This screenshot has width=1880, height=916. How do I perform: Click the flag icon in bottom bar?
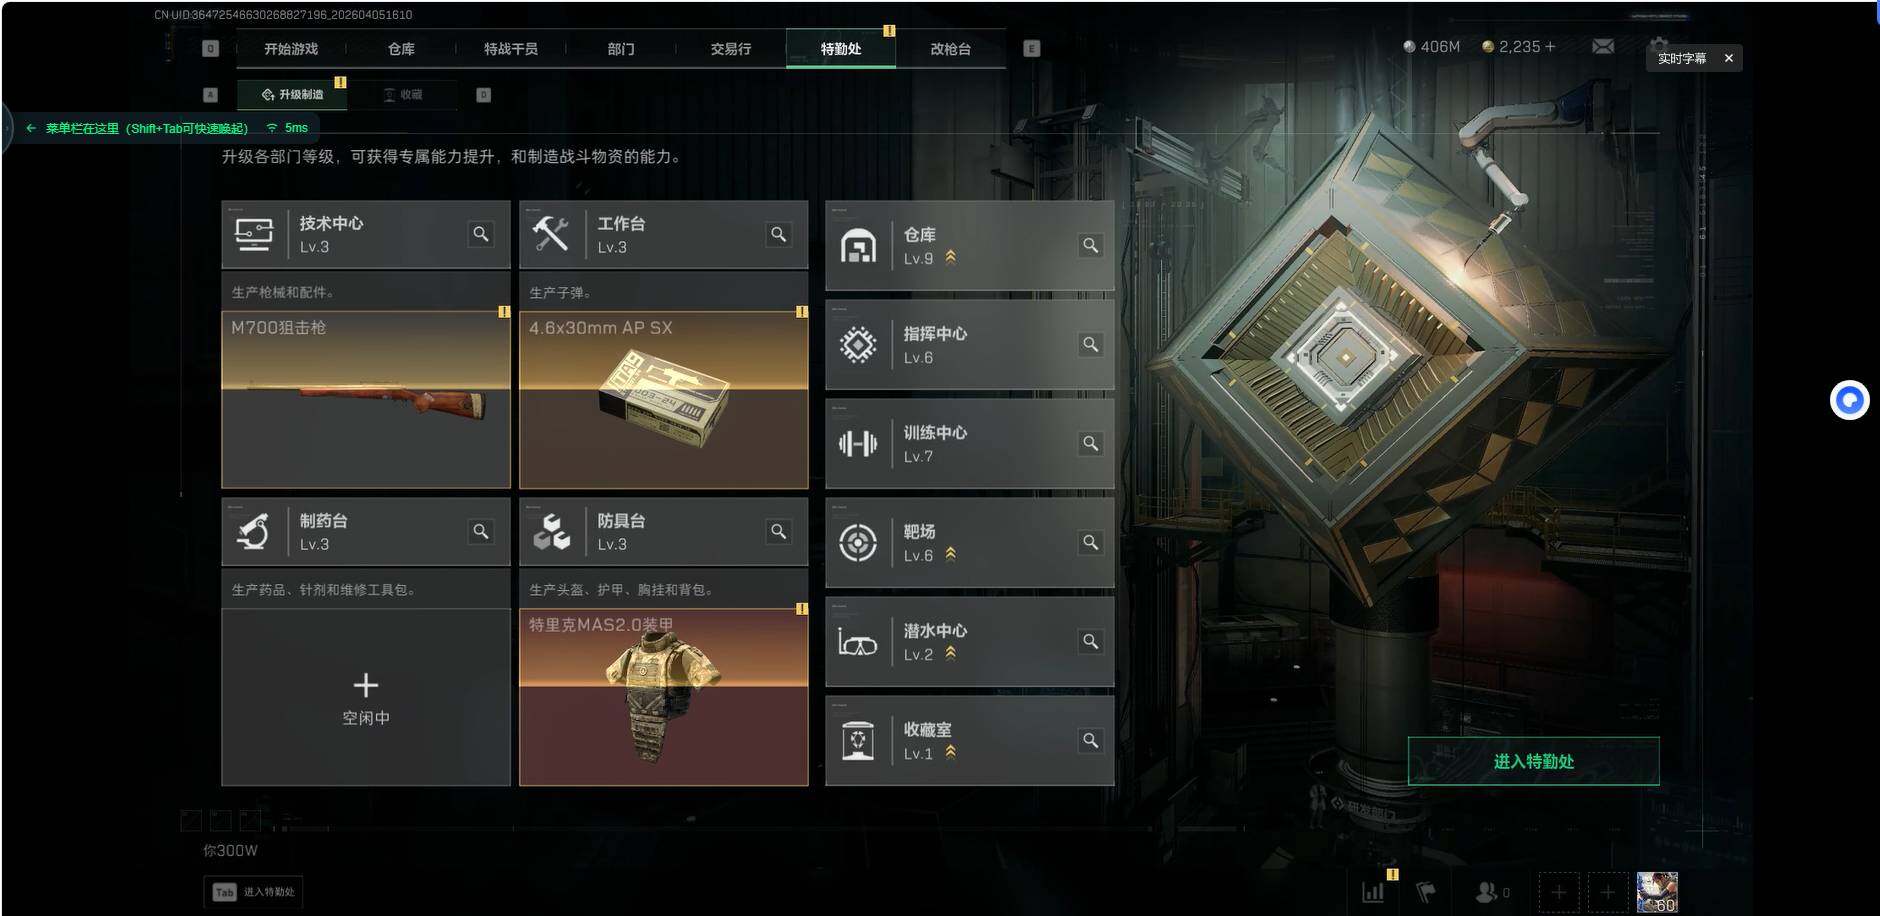1426,891
